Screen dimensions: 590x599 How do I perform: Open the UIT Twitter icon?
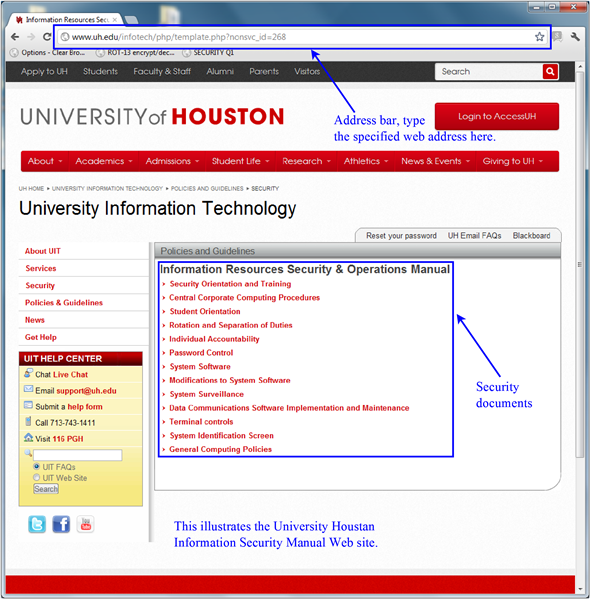pyautogui.click(x=37, y=524)
